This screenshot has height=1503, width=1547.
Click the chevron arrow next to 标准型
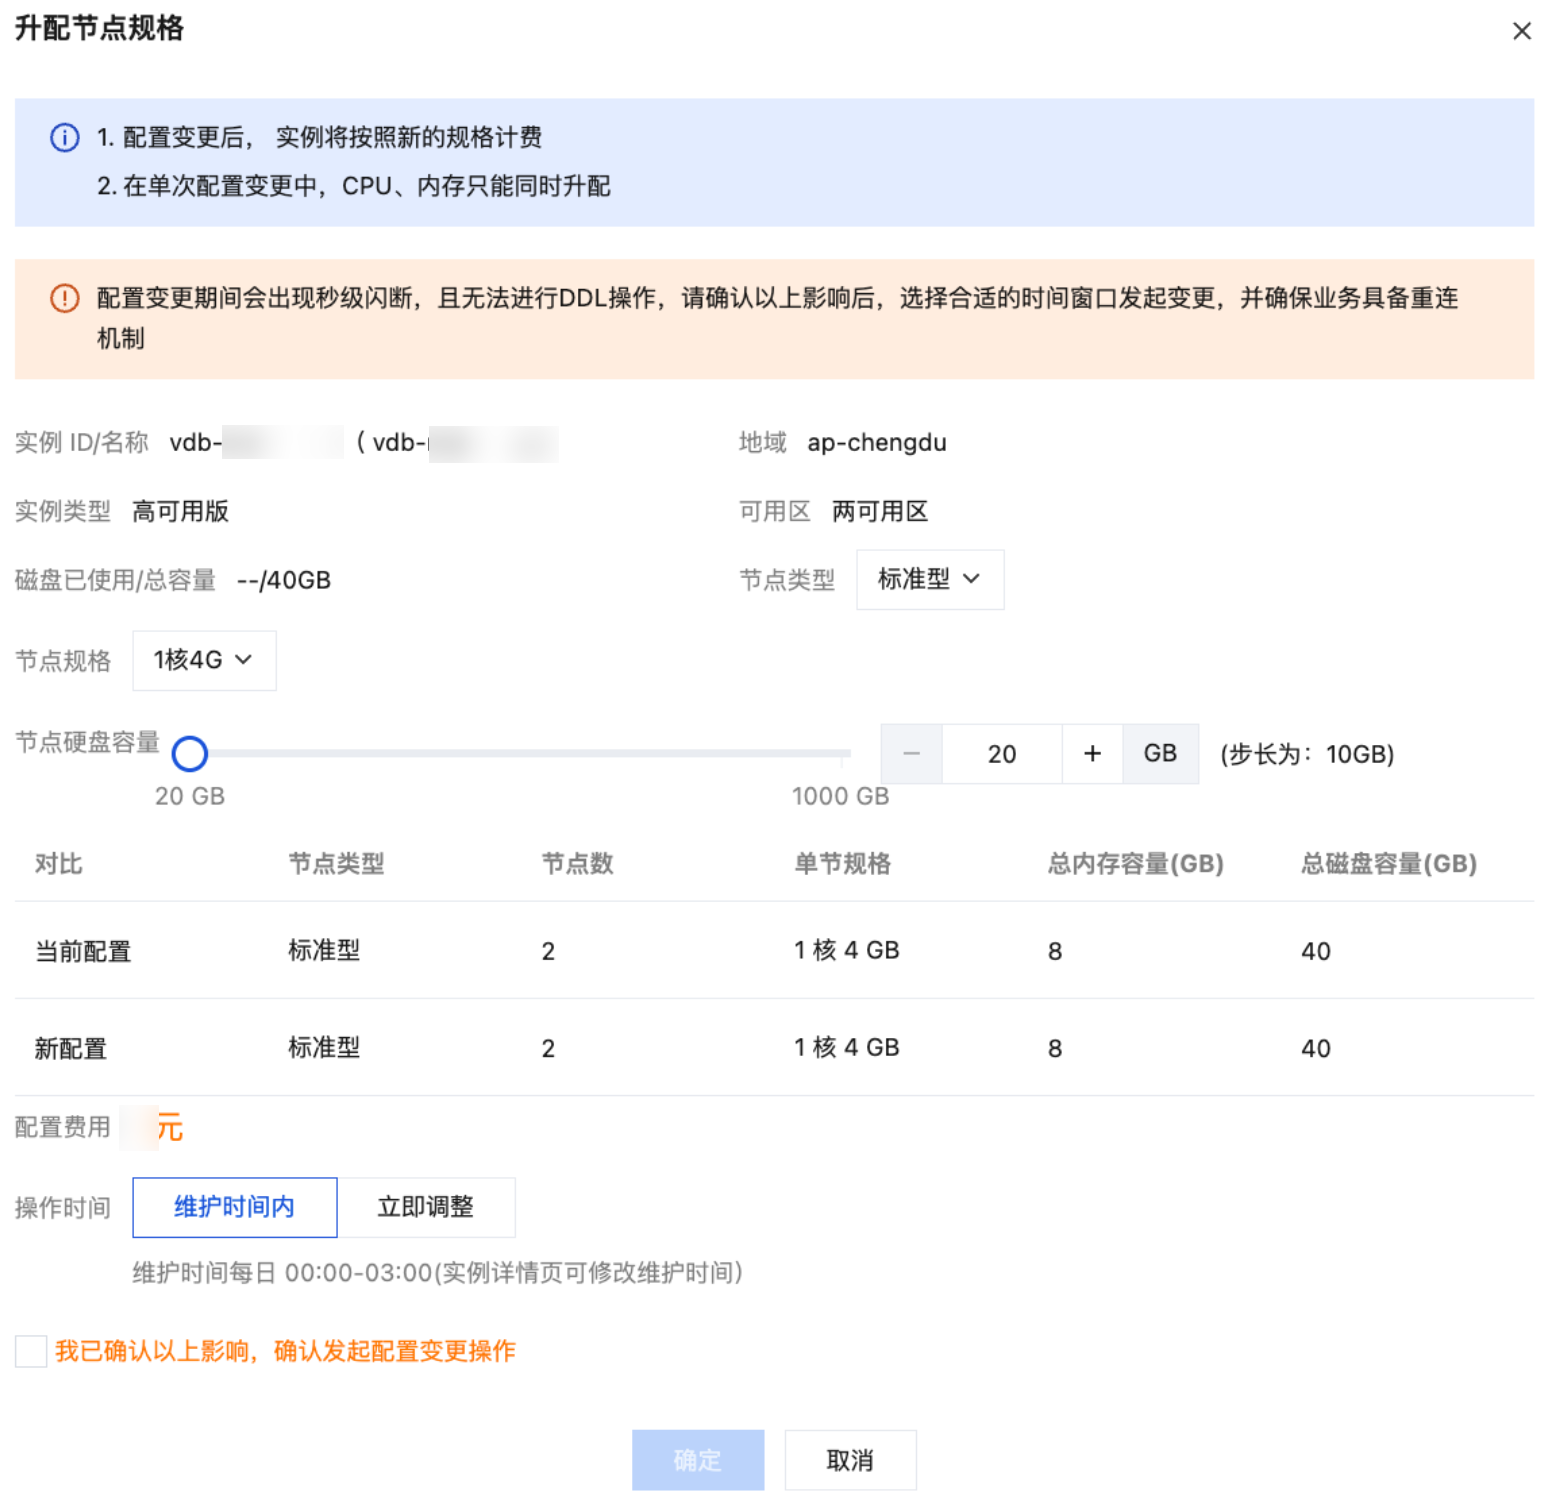point(971,579)
